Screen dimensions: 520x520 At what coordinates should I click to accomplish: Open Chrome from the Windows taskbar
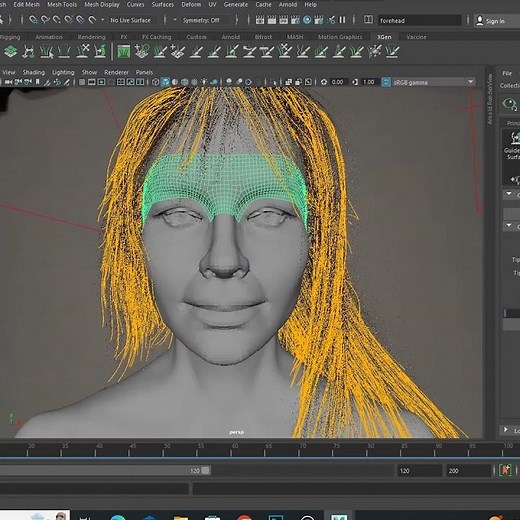click(244, 517)
